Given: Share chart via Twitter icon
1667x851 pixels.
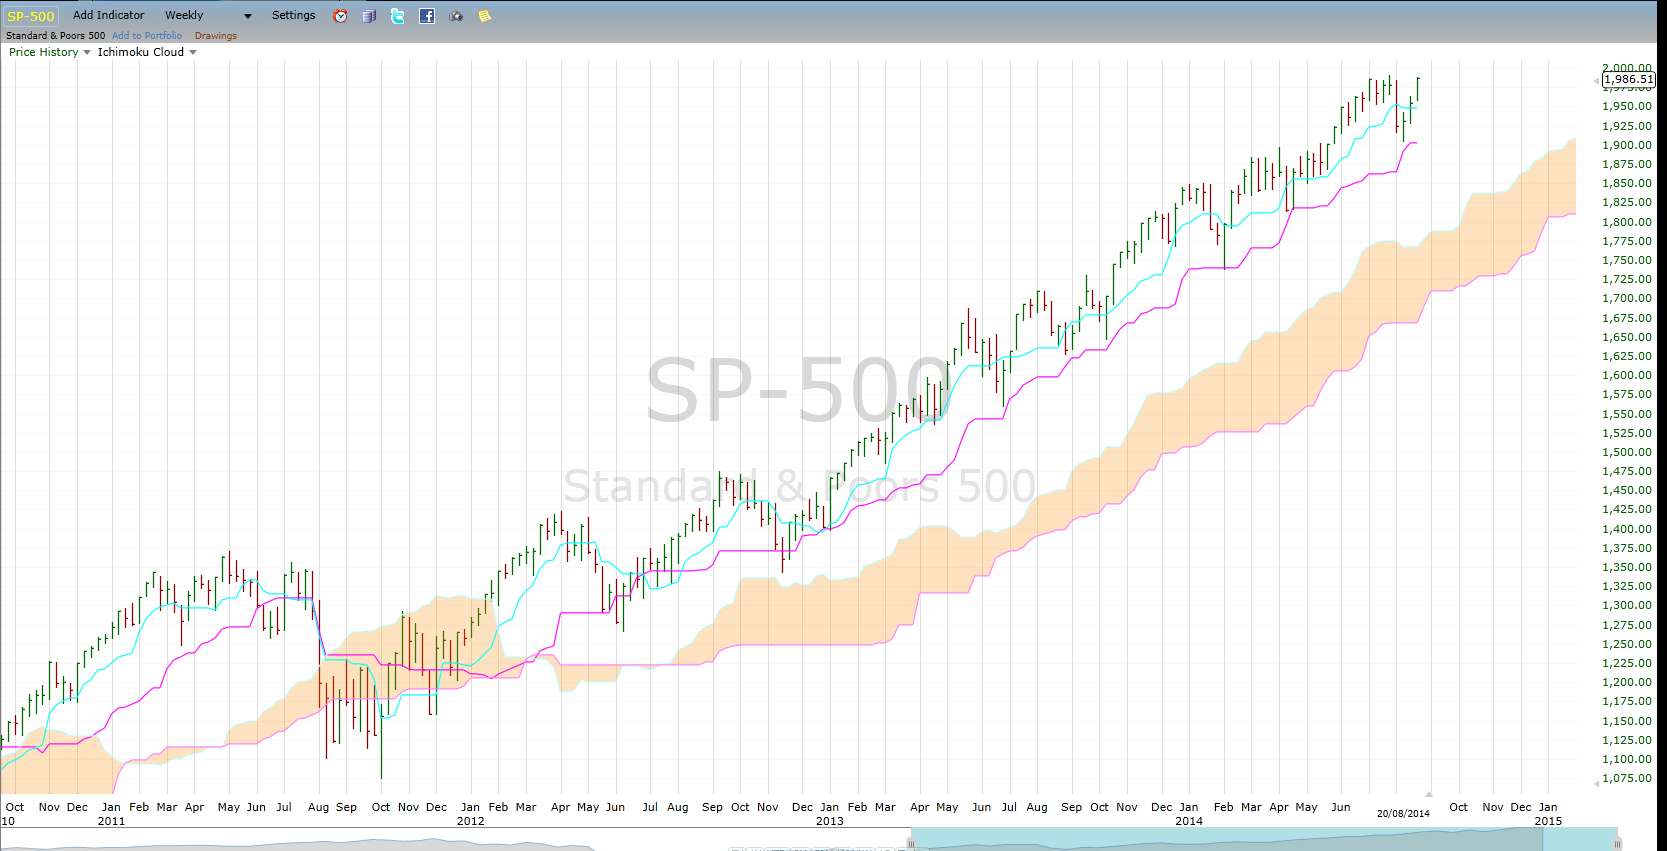Looking at the screenshot, I should (x=398, y=16).
